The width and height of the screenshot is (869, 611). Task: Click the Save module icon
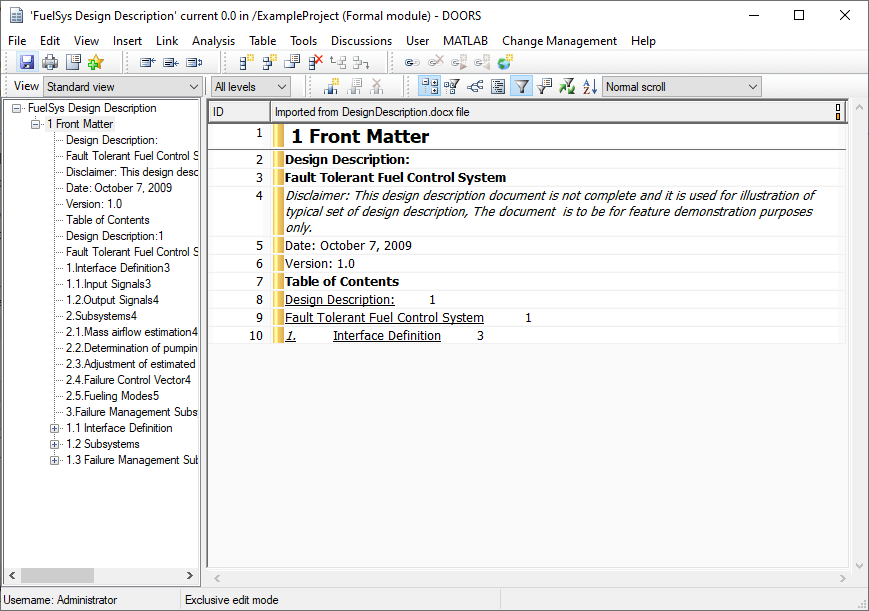[27, 62]
